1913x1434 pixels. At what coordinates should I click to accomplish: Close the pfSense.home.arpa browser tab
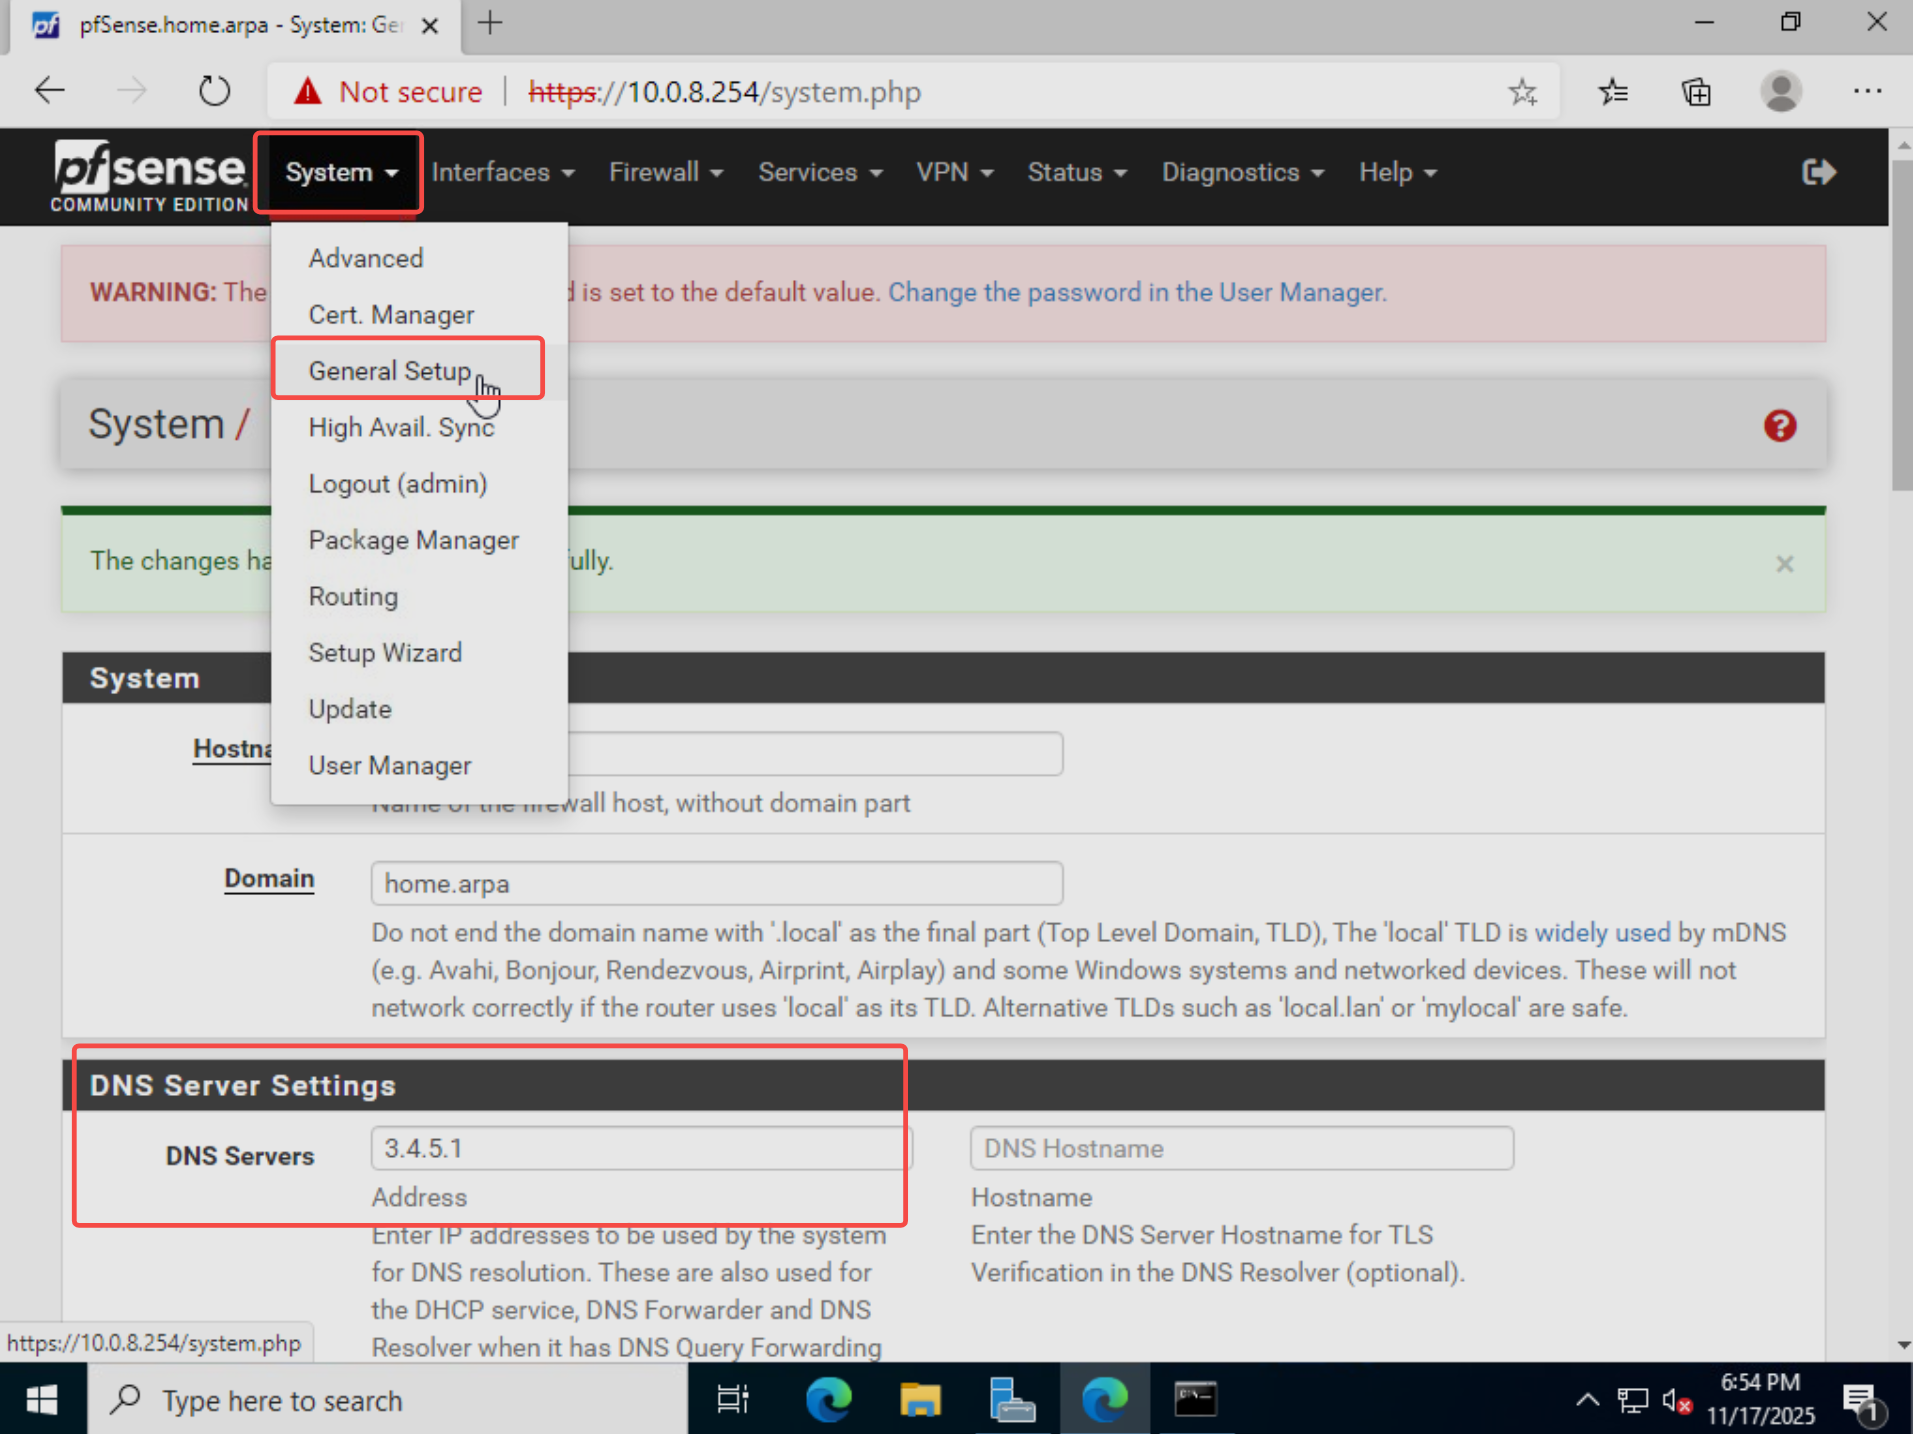pyautogui.click(x=430, y=26)
